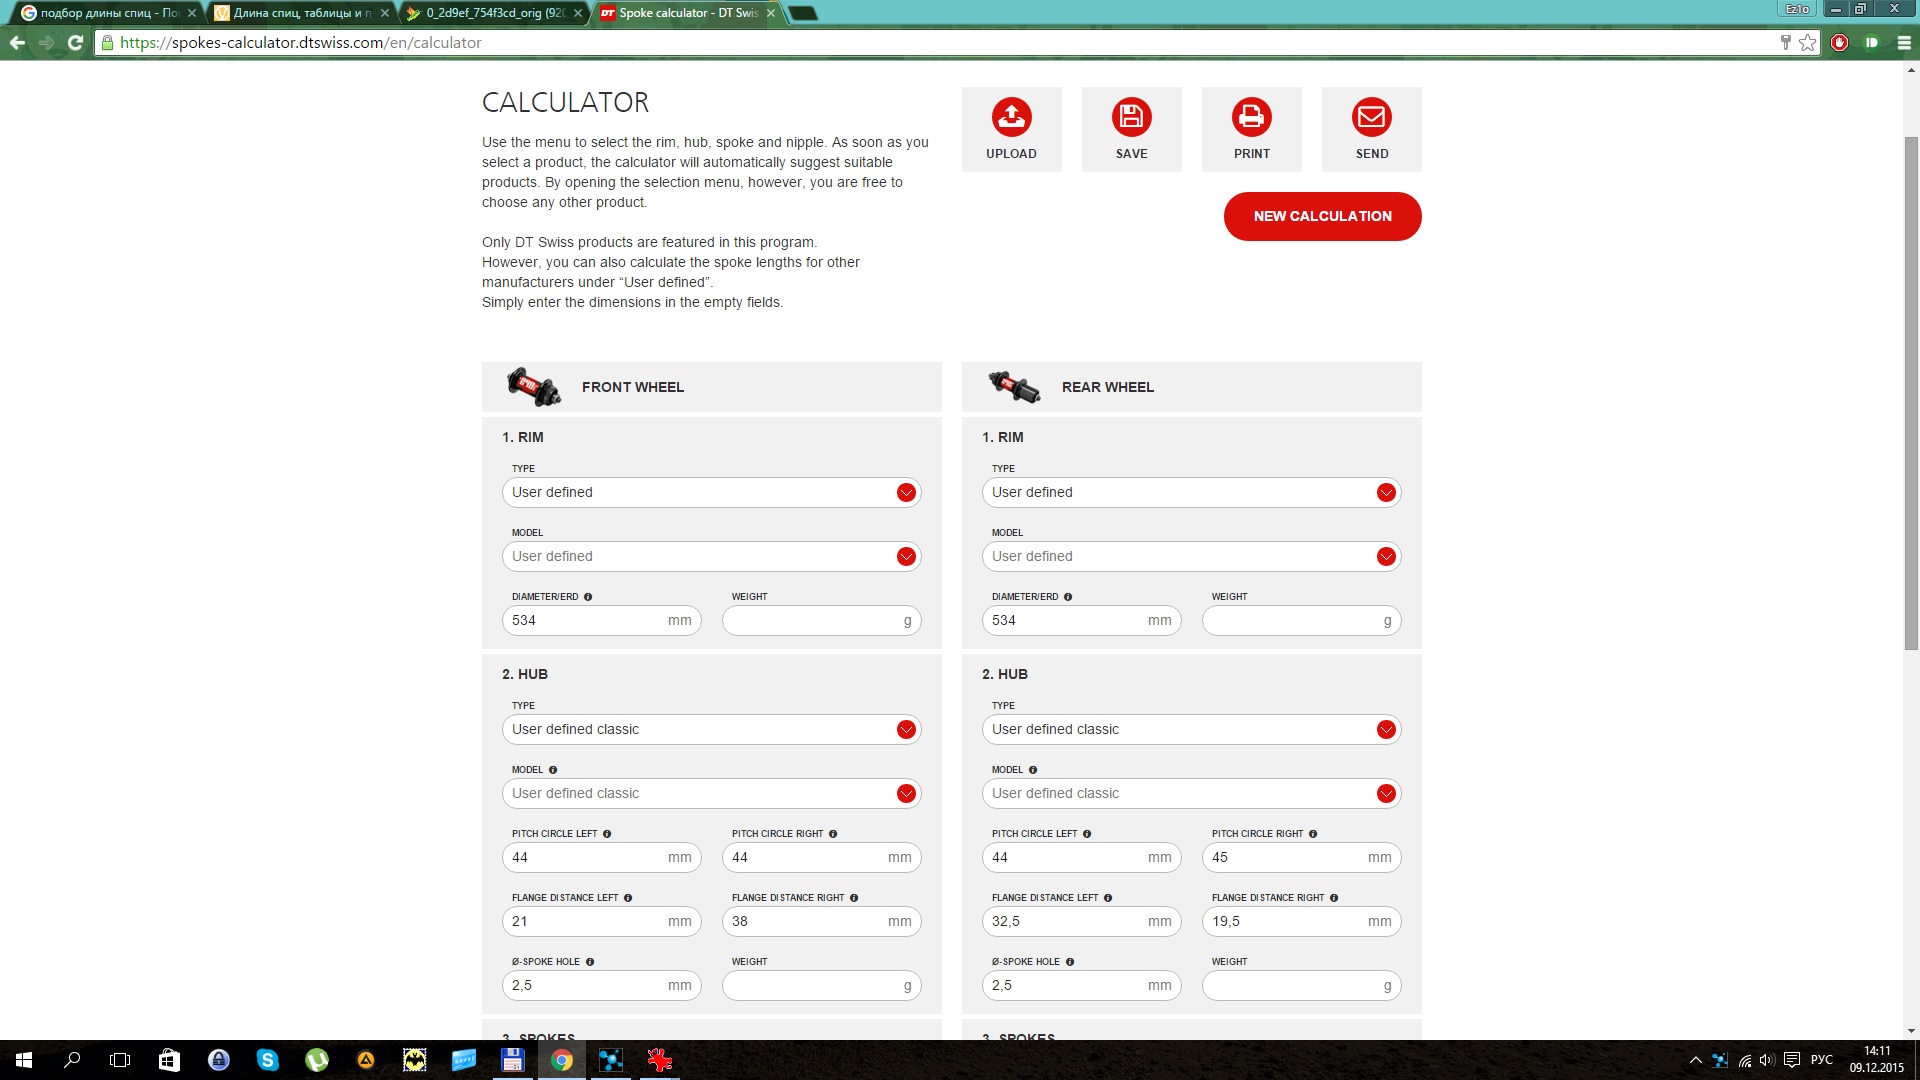Click the front wheel rim Weight field
This screenshot has height=1080, width=1920.
point(812,620)
